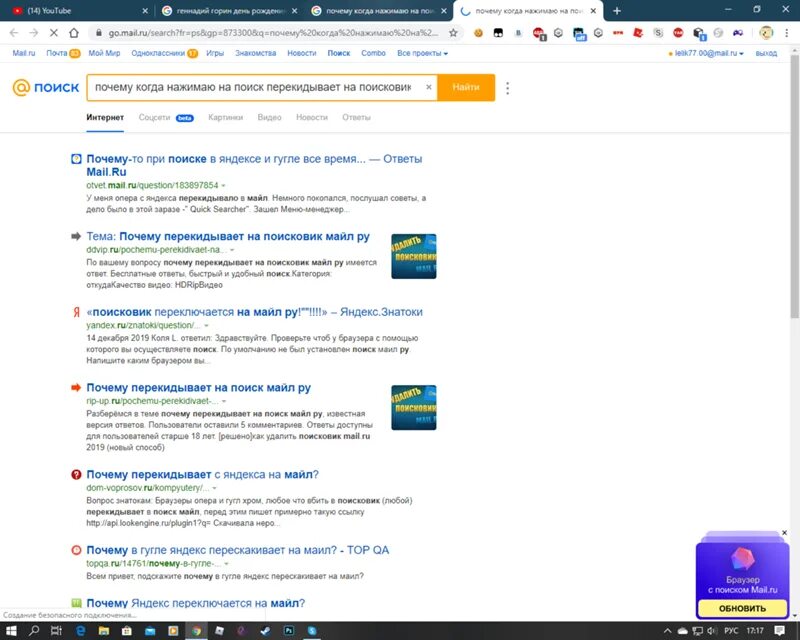Click the orange Найти button

tap(466, 87)
